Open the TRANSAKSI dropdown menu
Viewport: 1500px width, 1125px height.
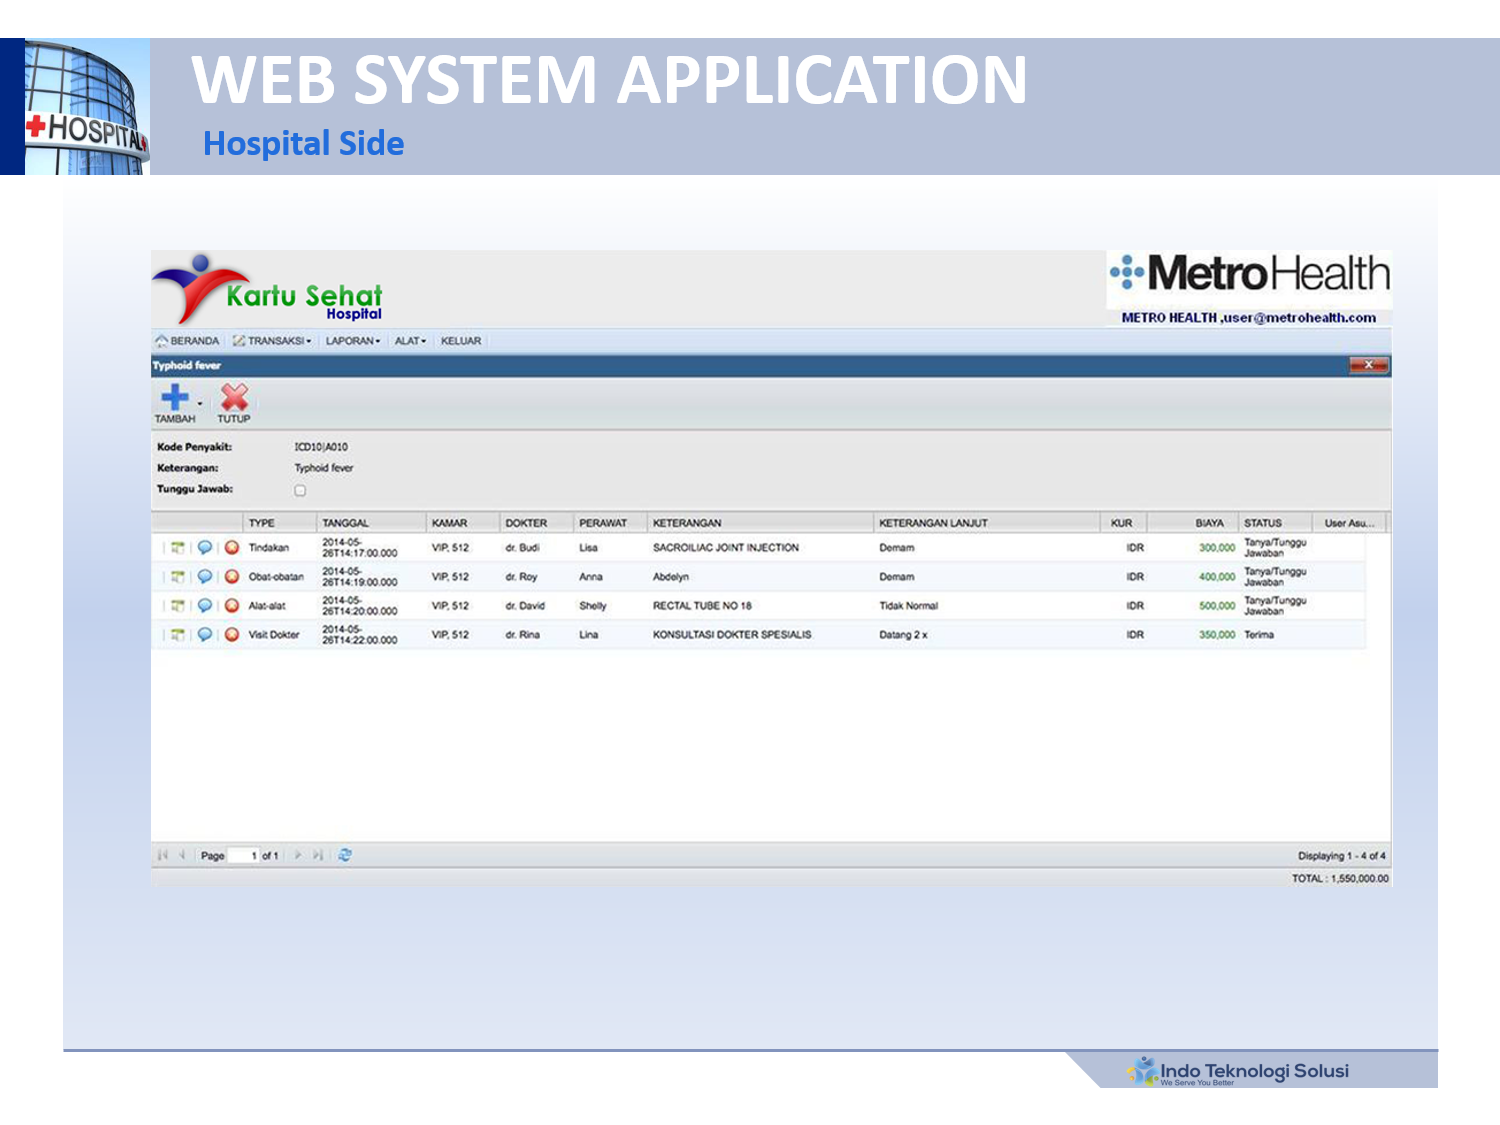point(273,341)
